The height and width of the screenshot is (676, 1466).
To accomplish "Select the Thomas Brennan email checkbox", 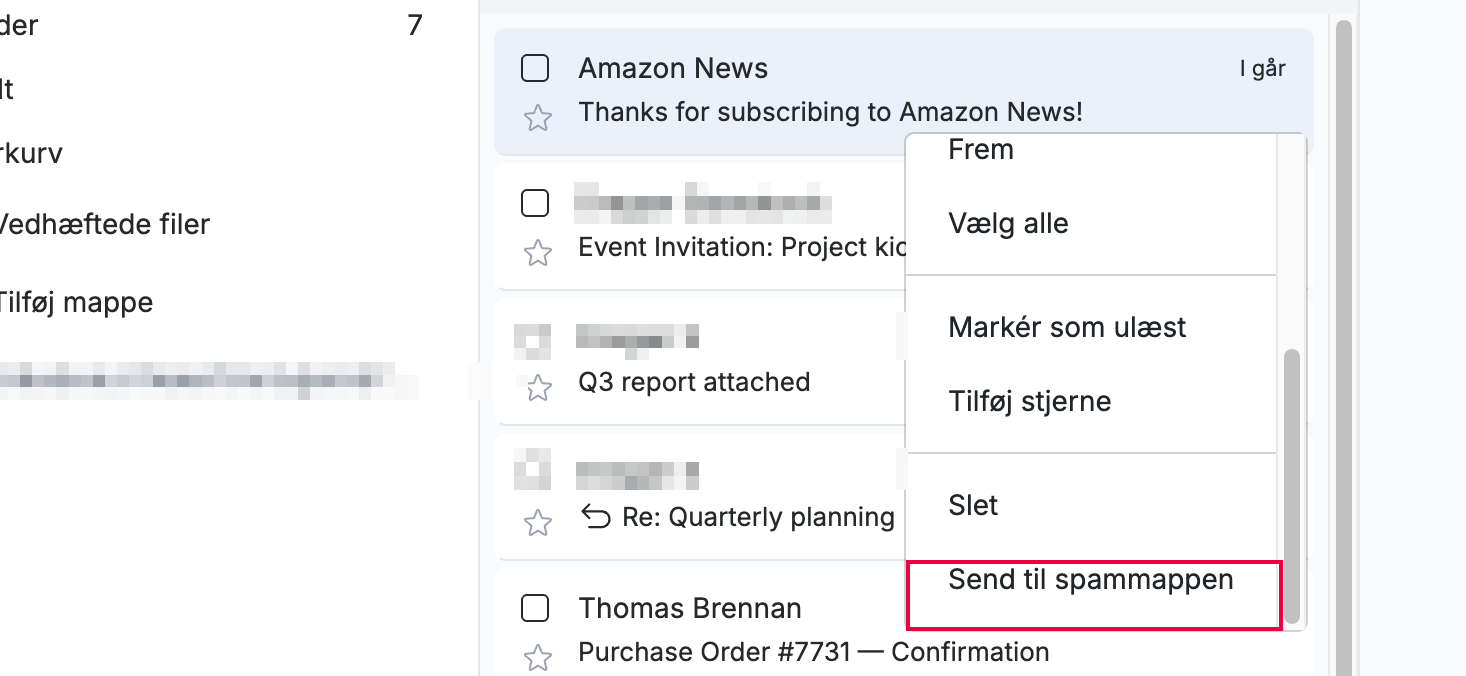I will click(x=535, y=607).
